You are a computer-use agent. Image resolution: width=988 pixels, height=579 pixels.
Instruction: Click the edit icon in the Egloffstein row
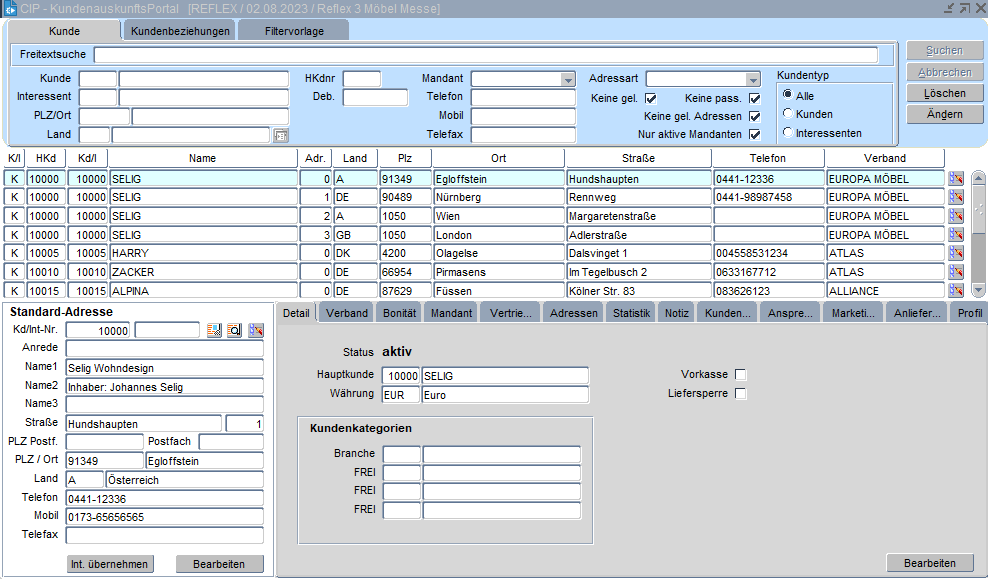pos(956,179)
